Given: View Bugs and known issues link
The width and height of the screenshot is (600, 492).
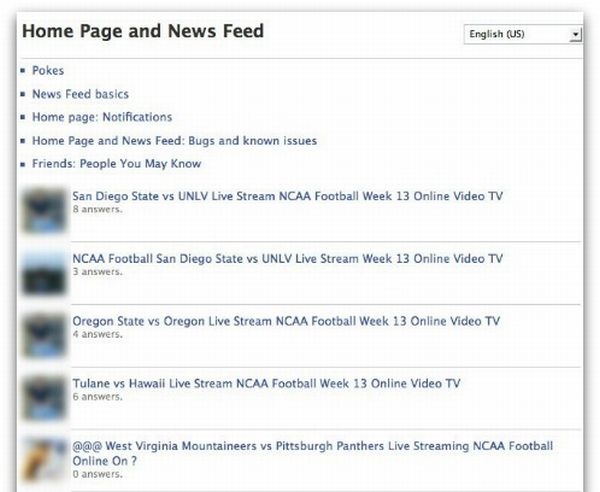Looking at the screenshot, I should 174,141.
